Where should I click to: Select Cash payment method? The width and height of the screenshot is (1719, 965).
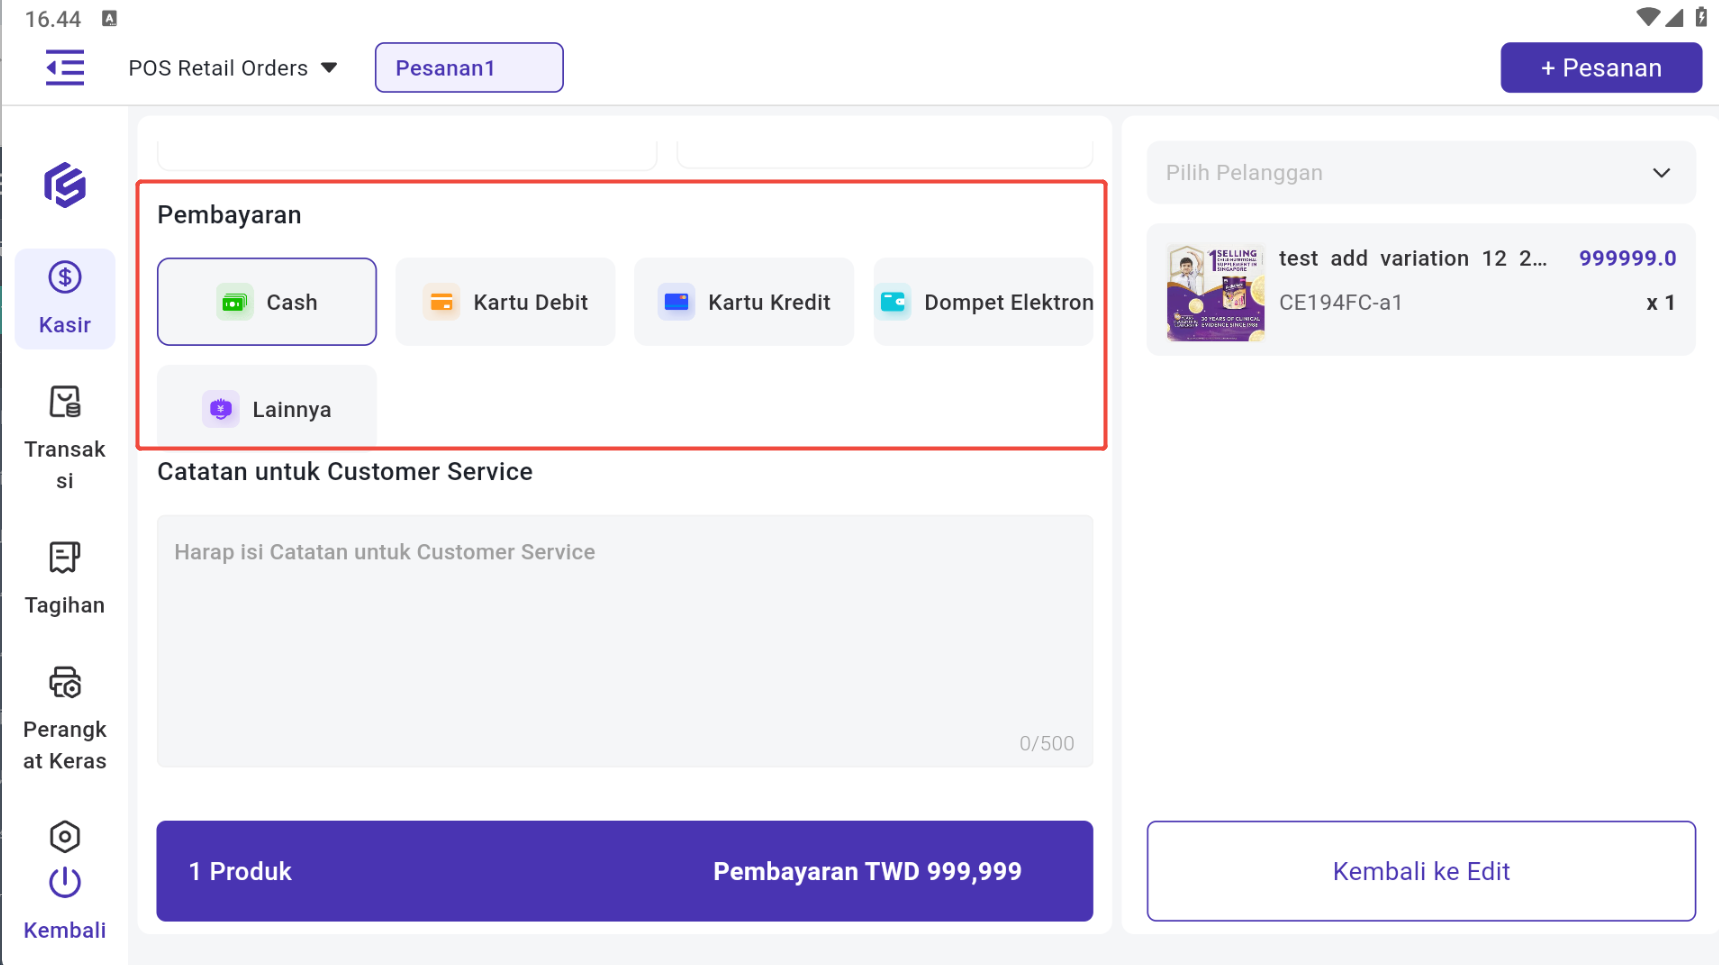coord(266,302)
